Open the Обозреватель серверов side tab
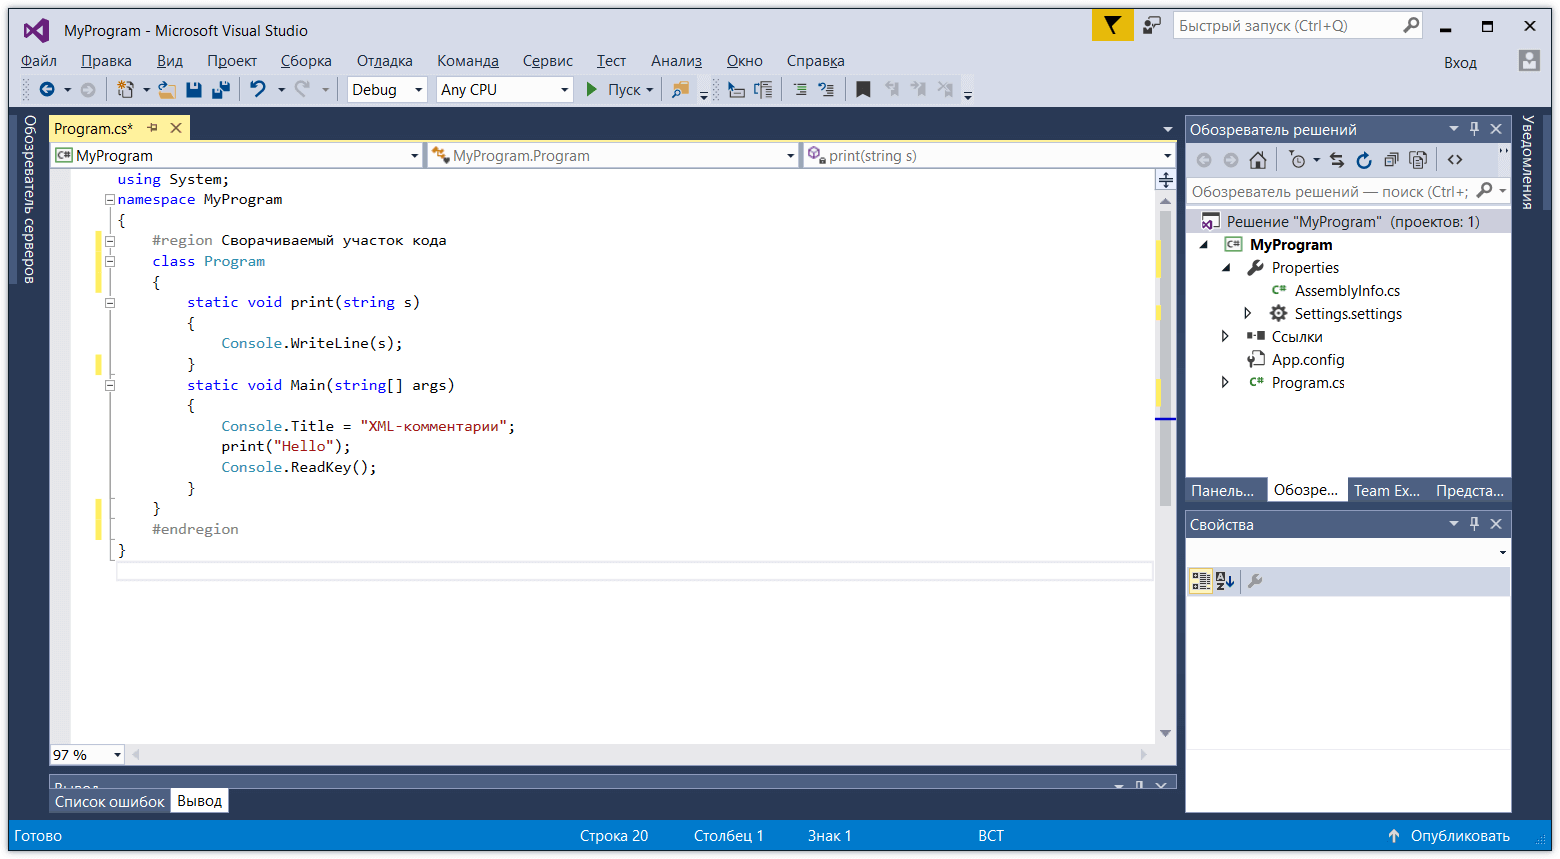Image resolution: width=1560 pixels, height=859 pixels. tap(29, 199)
